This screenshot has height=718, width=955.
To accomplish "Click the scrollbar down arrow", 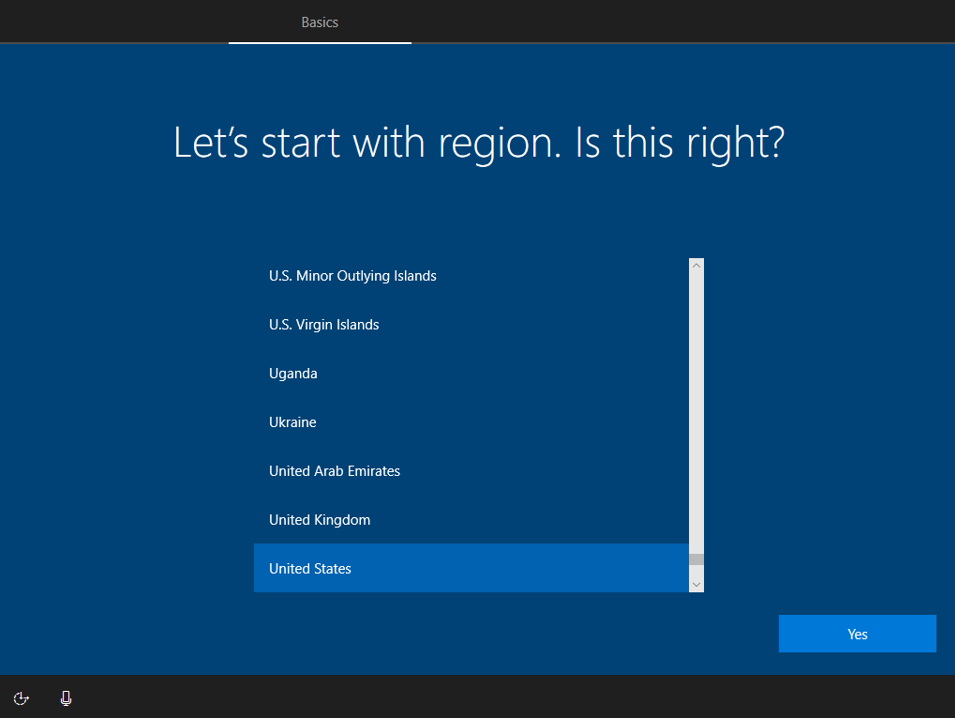I will pyautogui.click(x=697, y=583).
